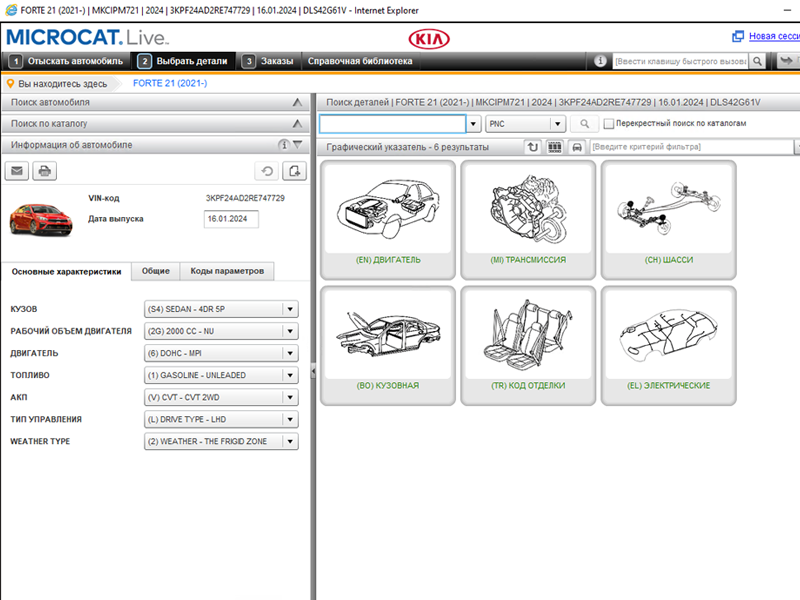Click the FORTE 21 (2021-) breadcrumb link
The width and height of the screenshot is (800, 600).
click(170, 83)
